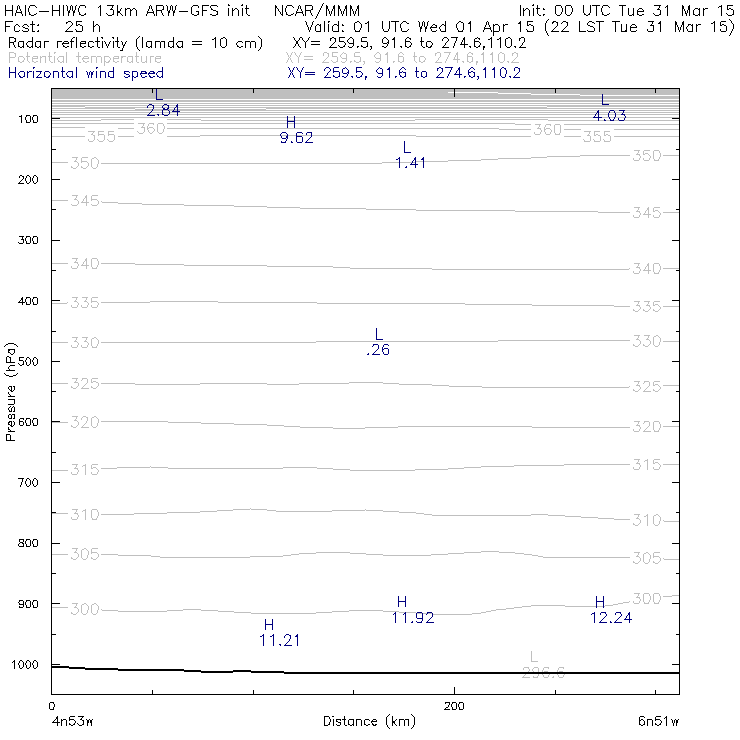Click the '500' pressure axis label
Image resolution: width=740 pixels, height=740 pixels.
click(28, 362)
